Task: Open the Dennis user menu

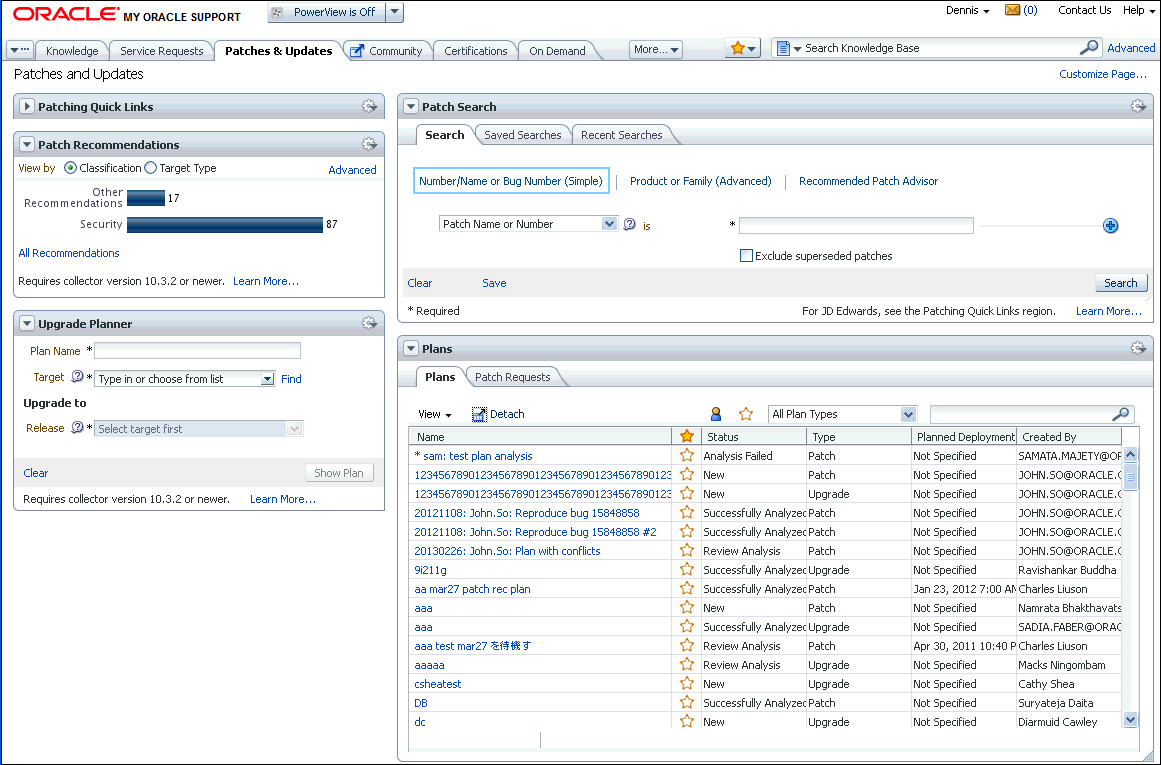Action: pyautogui.click(x=968, y=10)
